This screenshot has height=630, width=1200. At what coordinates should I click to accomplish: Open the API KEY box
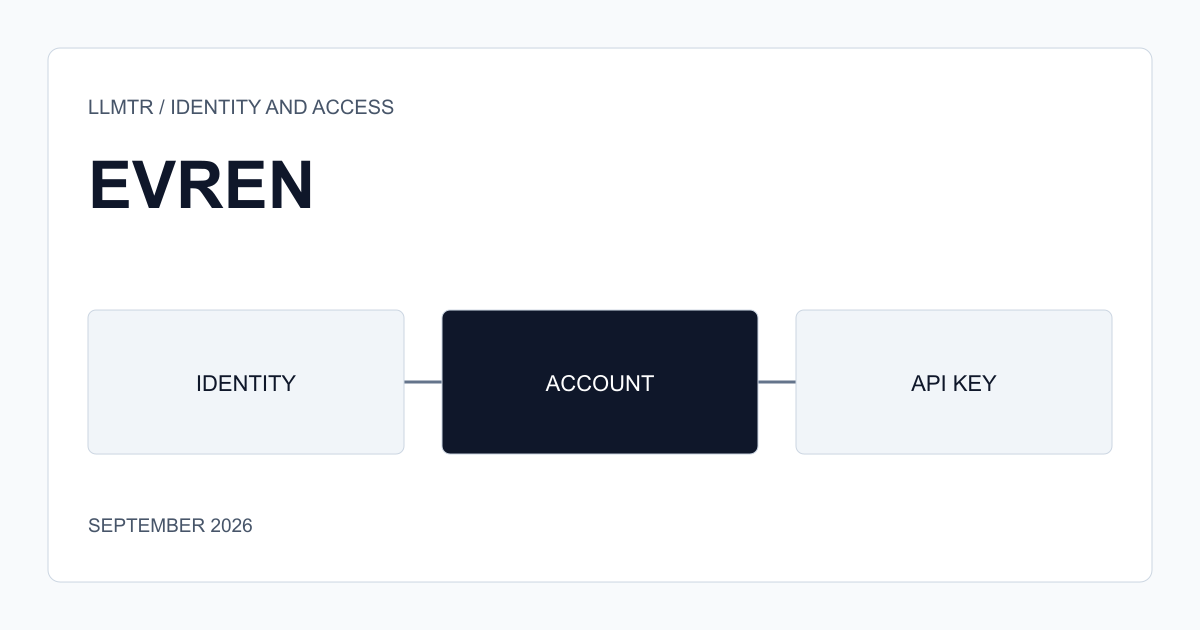[954, 382]
